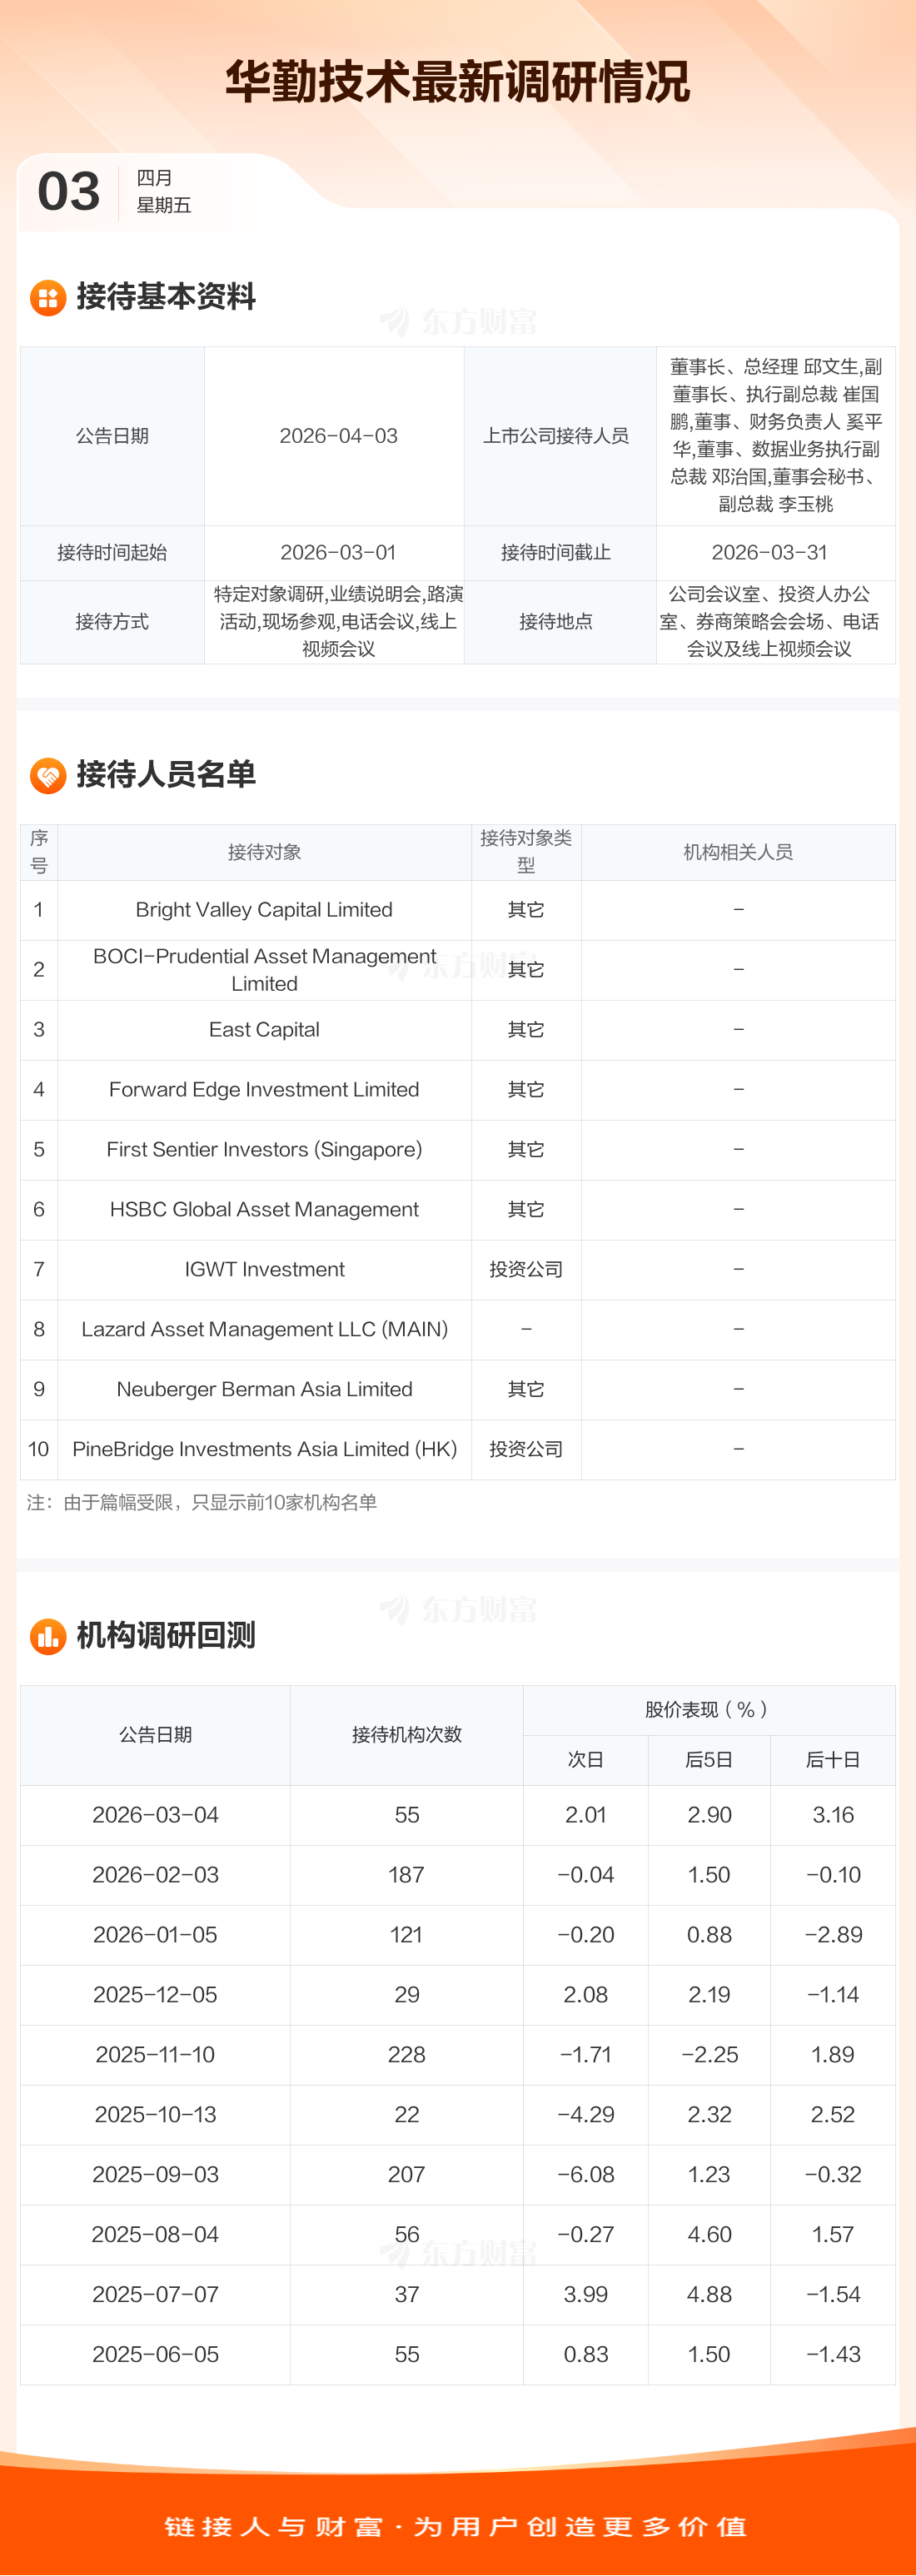Click the date 2025-06-05

[155, 2355]
